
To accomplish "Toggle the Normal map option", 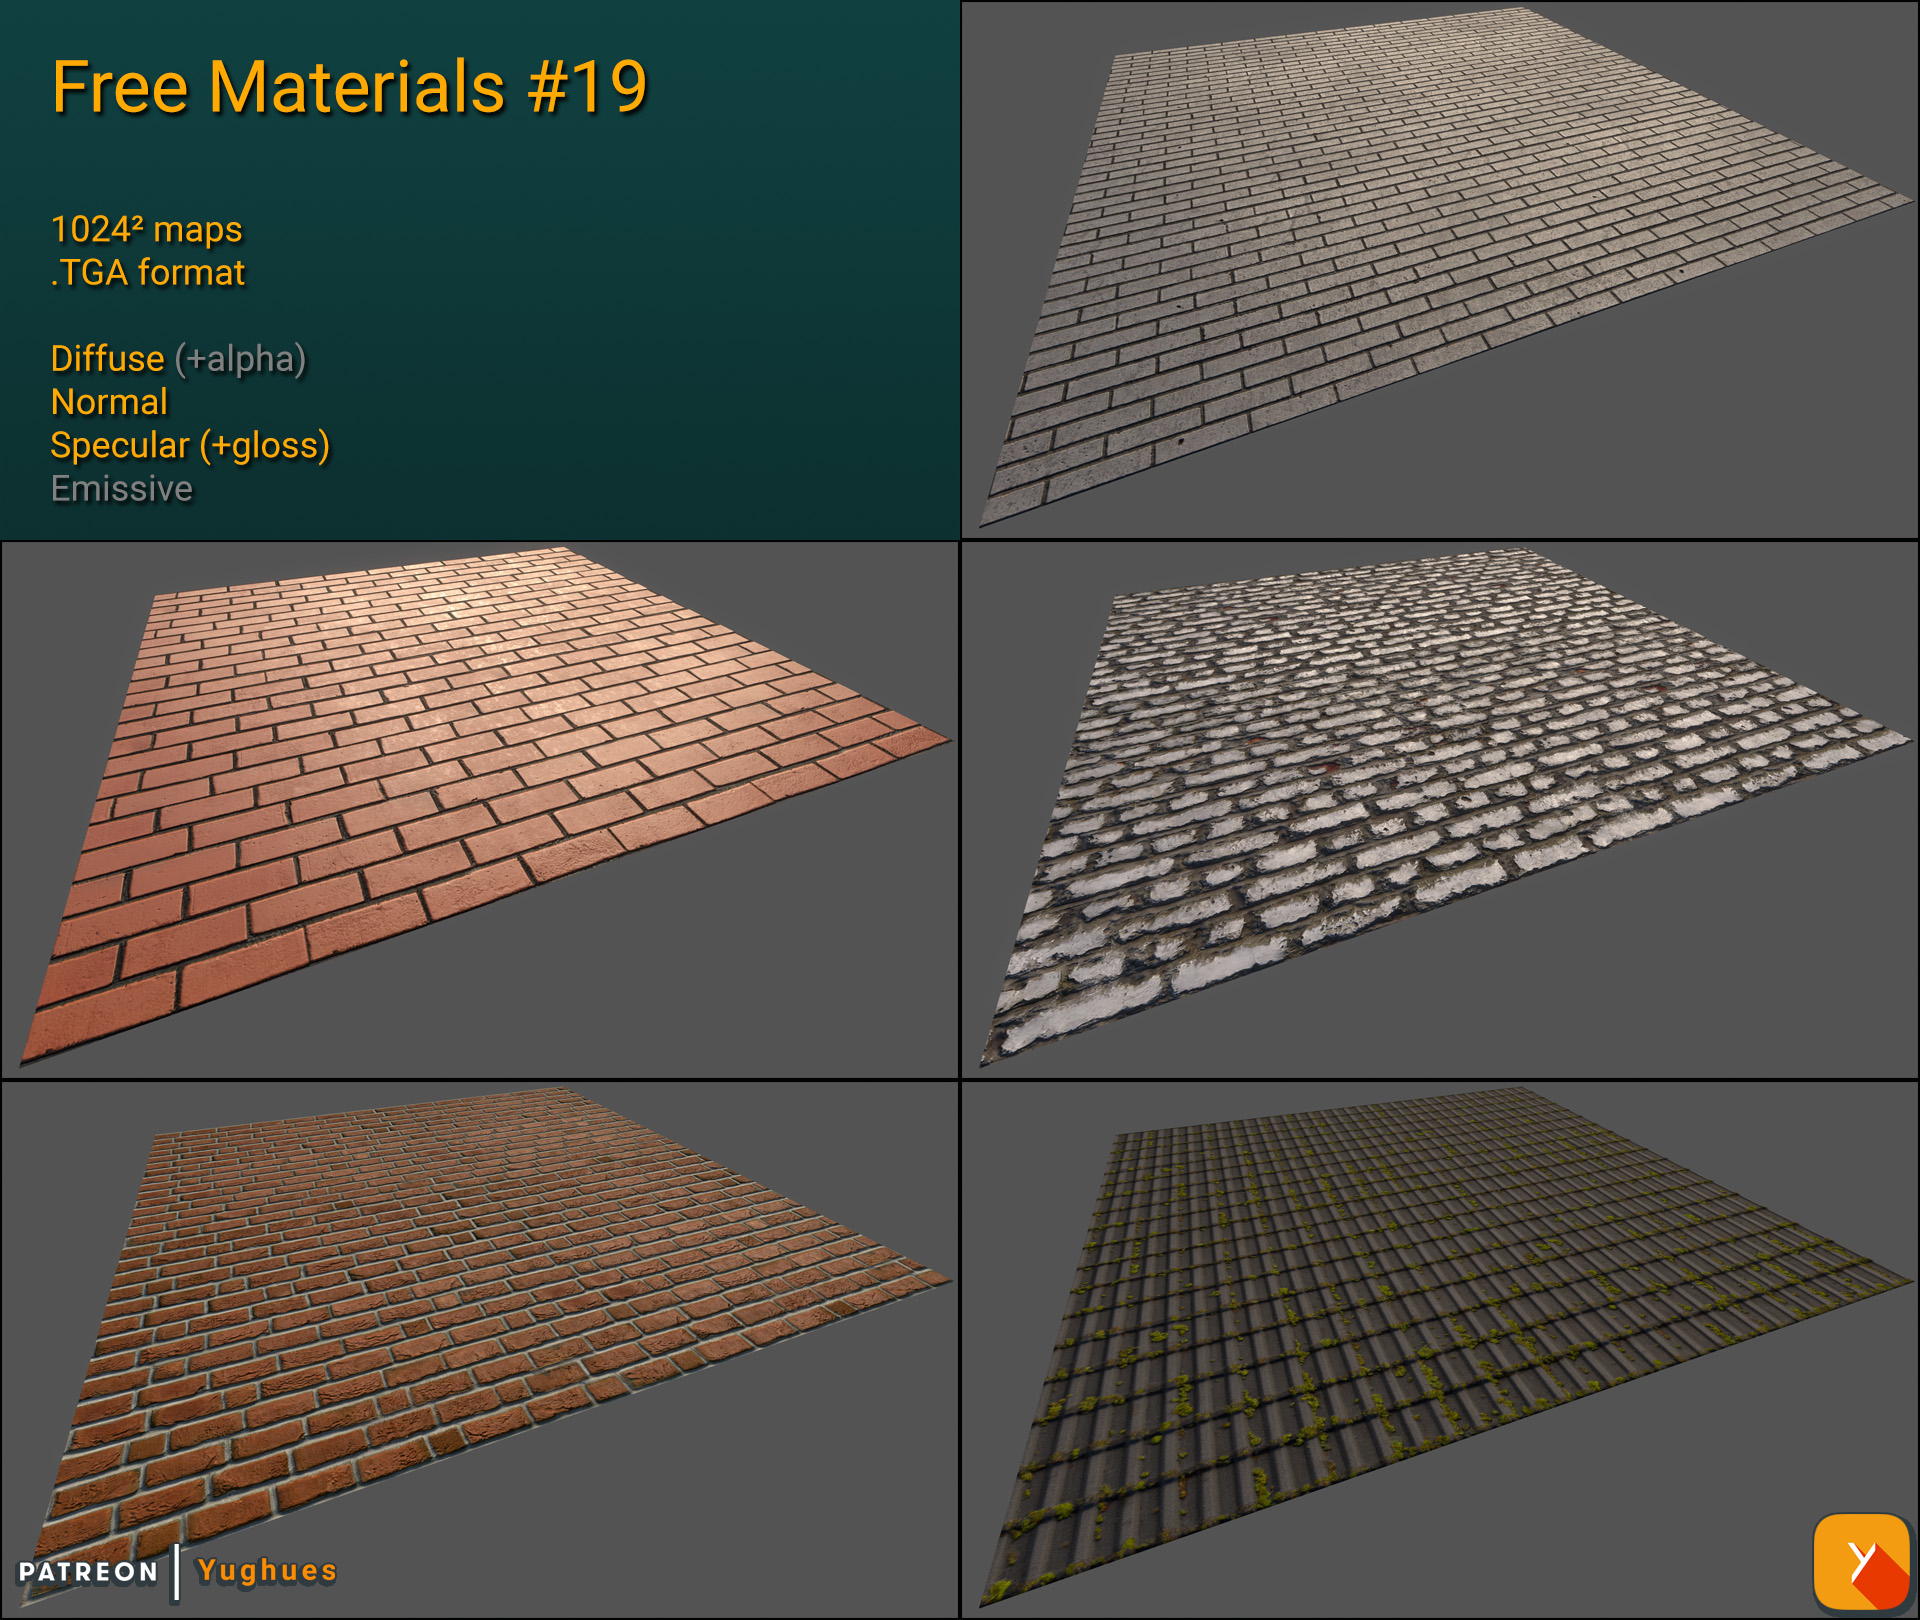I will (109, 402).
